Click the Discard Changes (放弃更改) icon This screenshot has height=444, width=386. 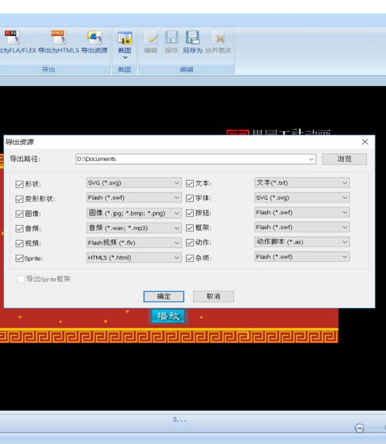coord(219,38)
